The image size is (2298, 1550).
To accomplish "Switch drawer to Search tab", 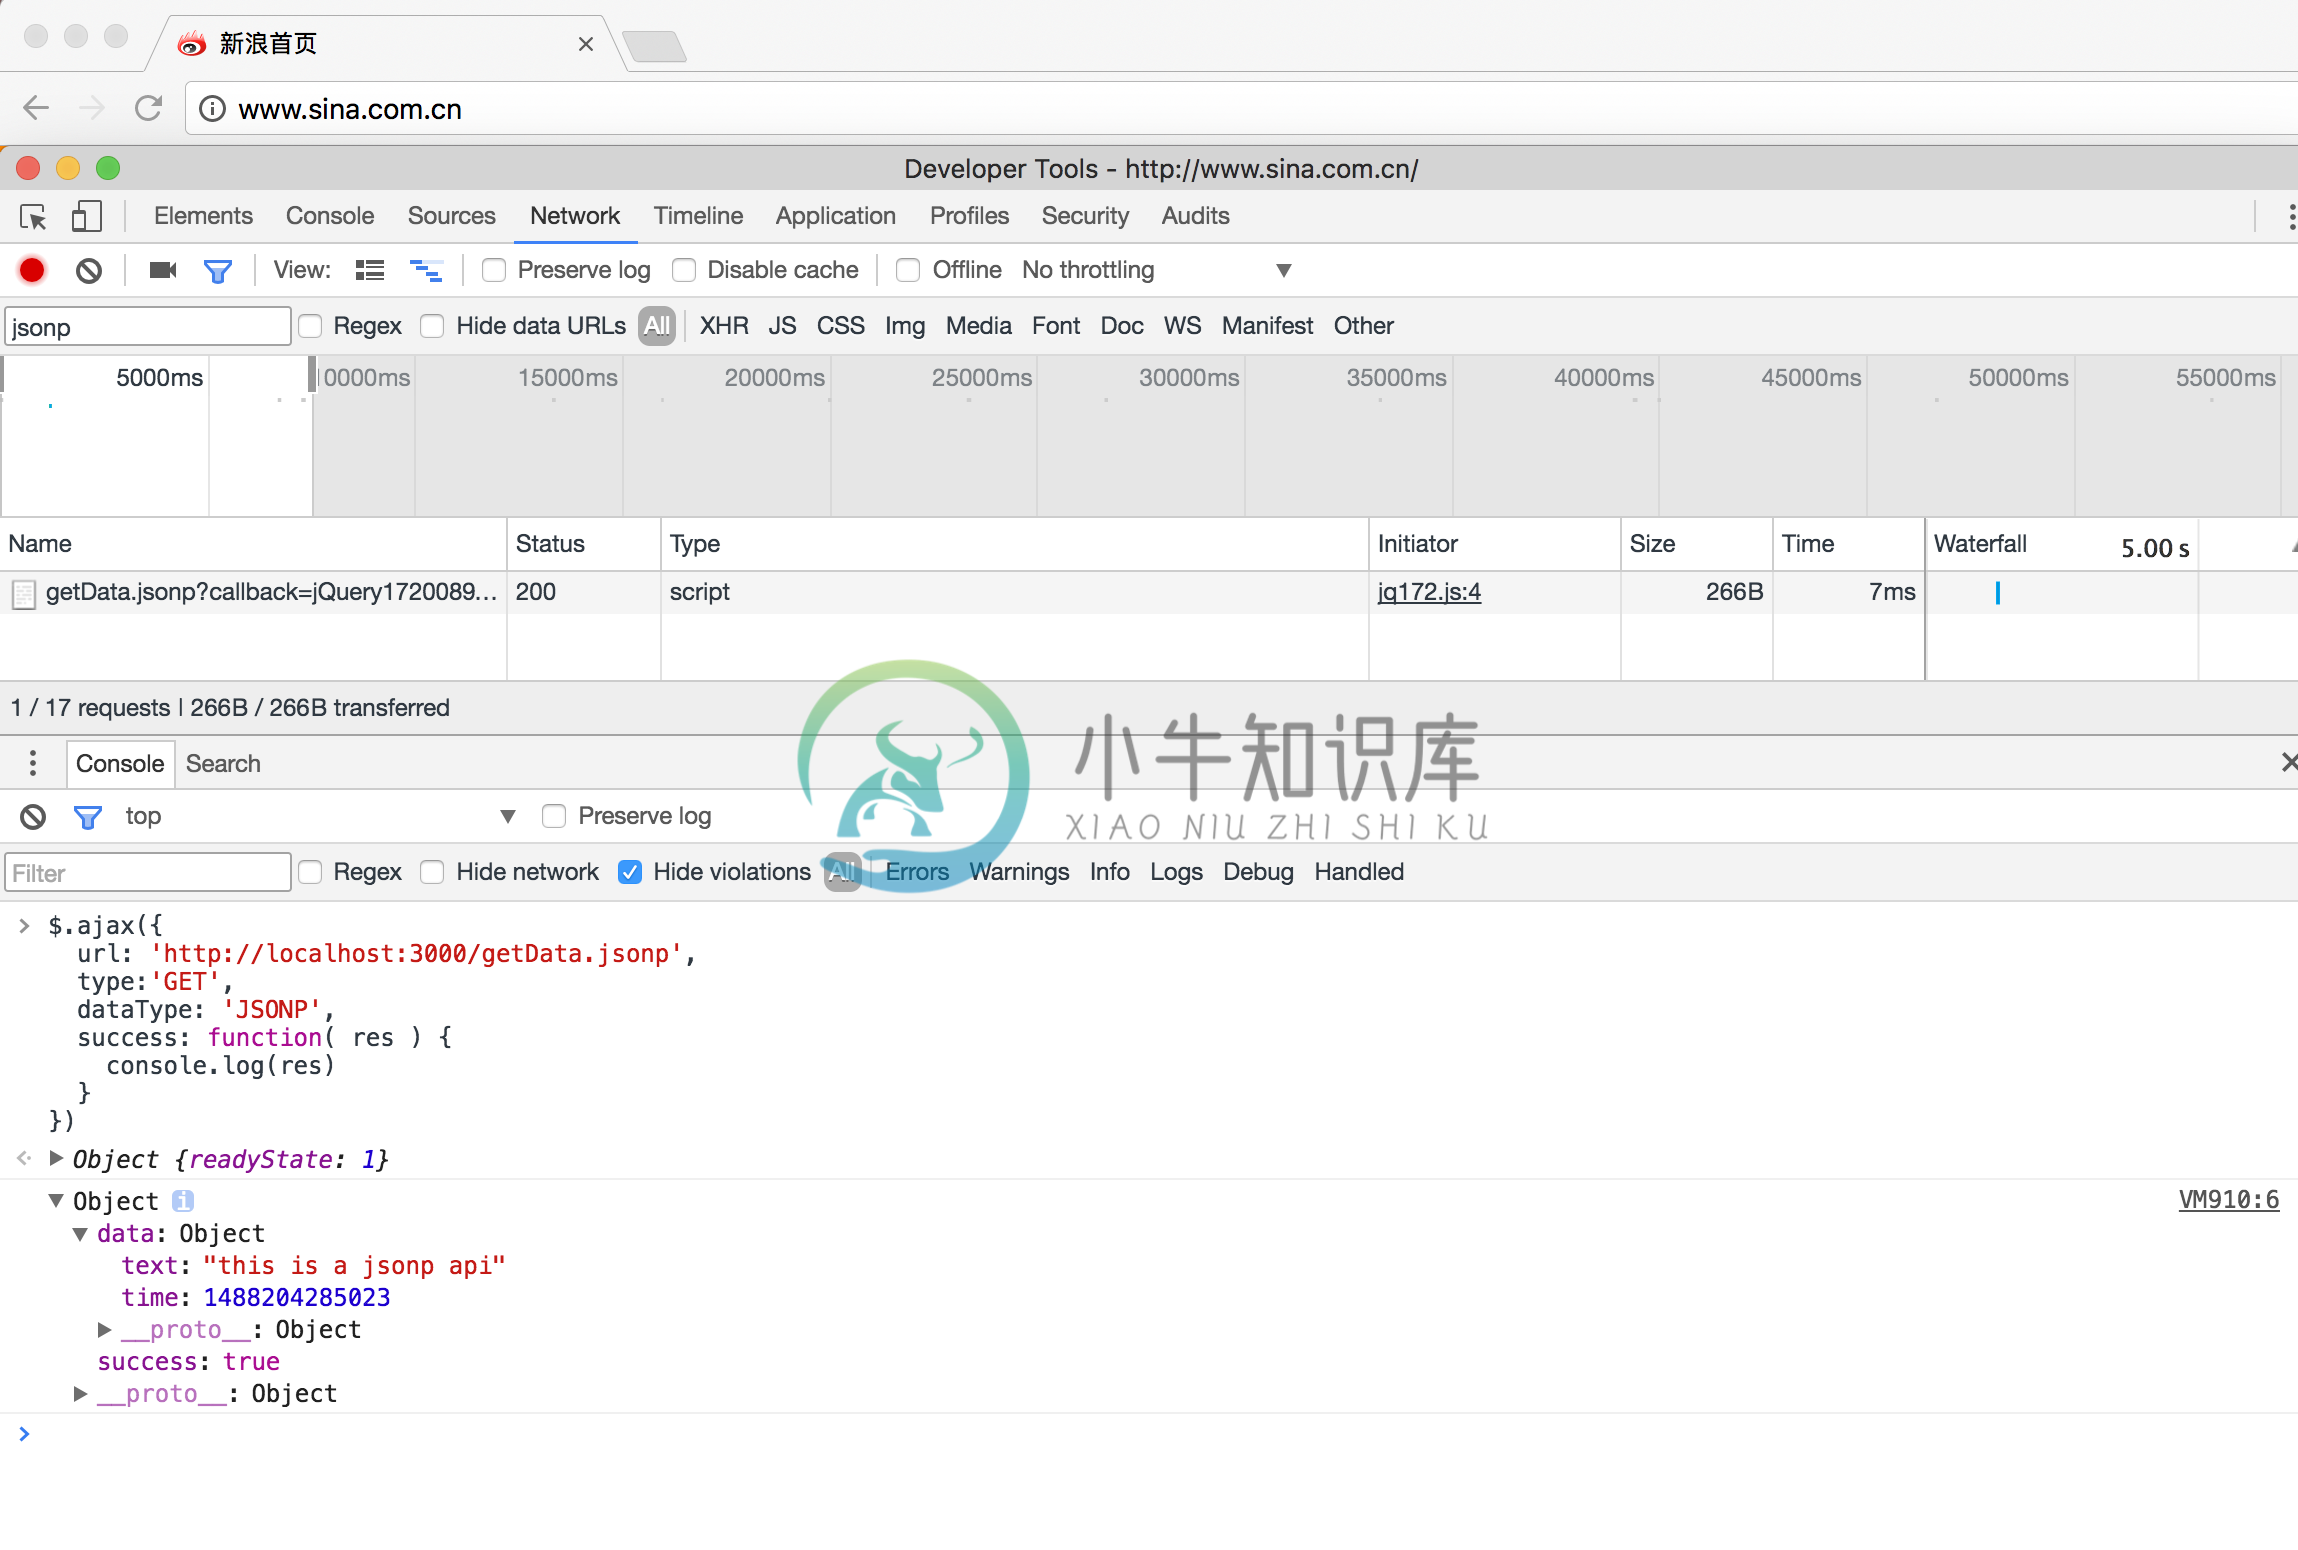I will tap(223, 764).
